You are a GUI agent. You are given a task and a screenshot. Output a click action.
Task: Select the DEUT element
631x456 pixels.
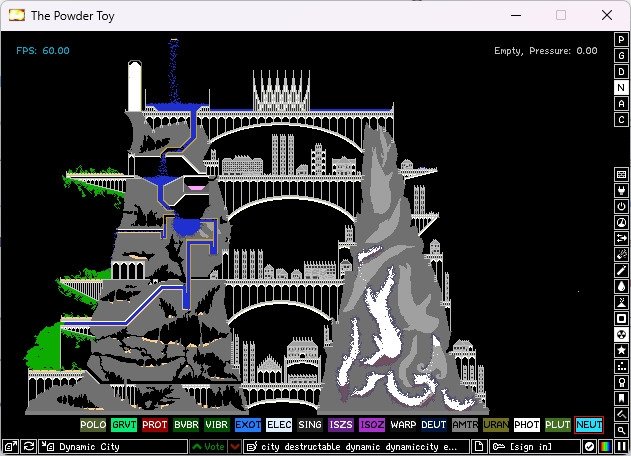(x=434, y=425)
